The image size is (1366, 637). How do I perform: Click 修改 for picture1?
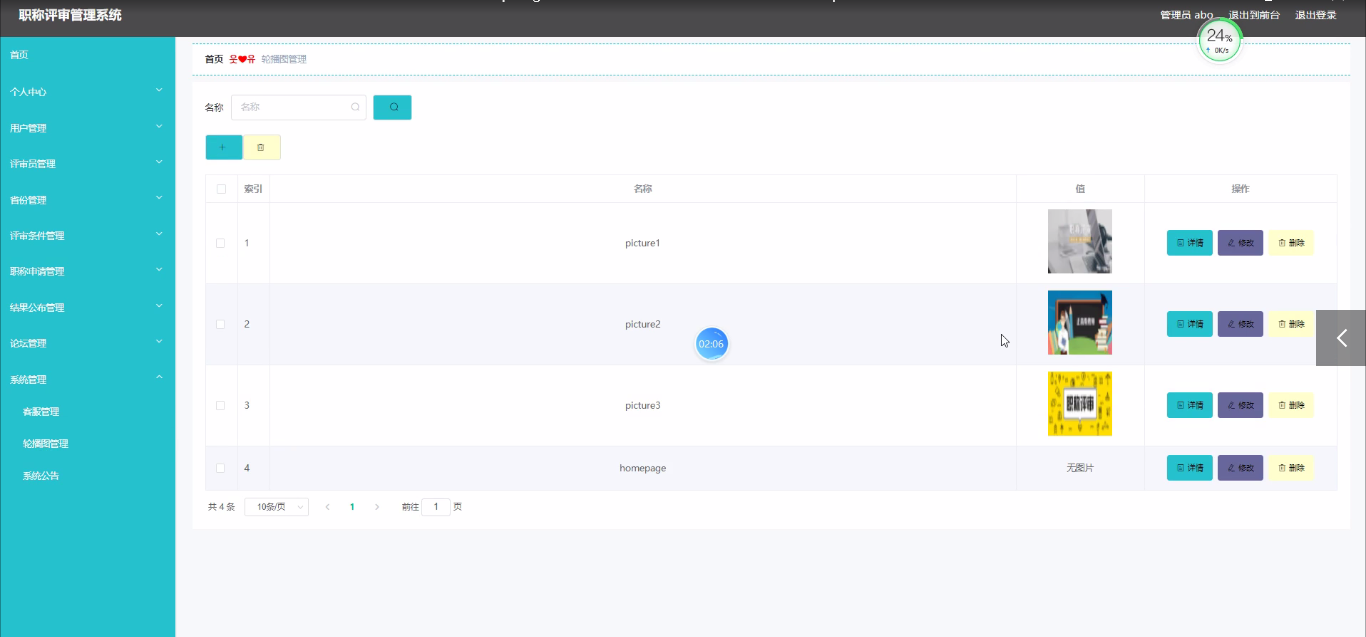[1240, 243]
